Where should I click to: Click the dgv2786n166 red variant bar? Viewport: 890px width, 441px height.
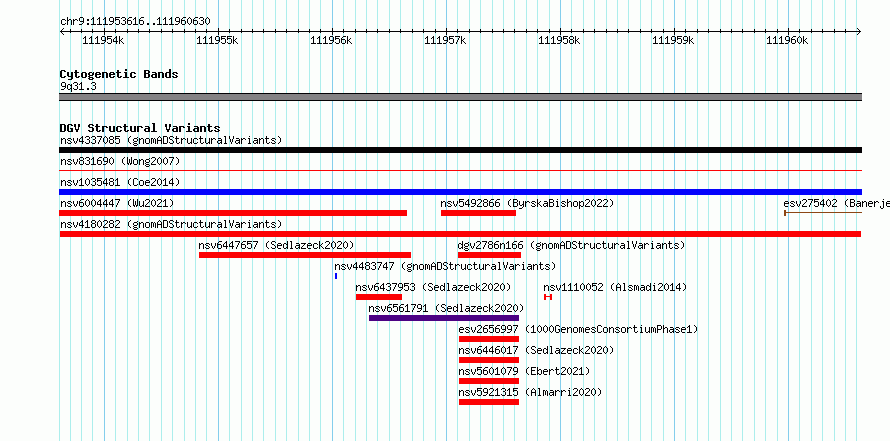[489, 255]
